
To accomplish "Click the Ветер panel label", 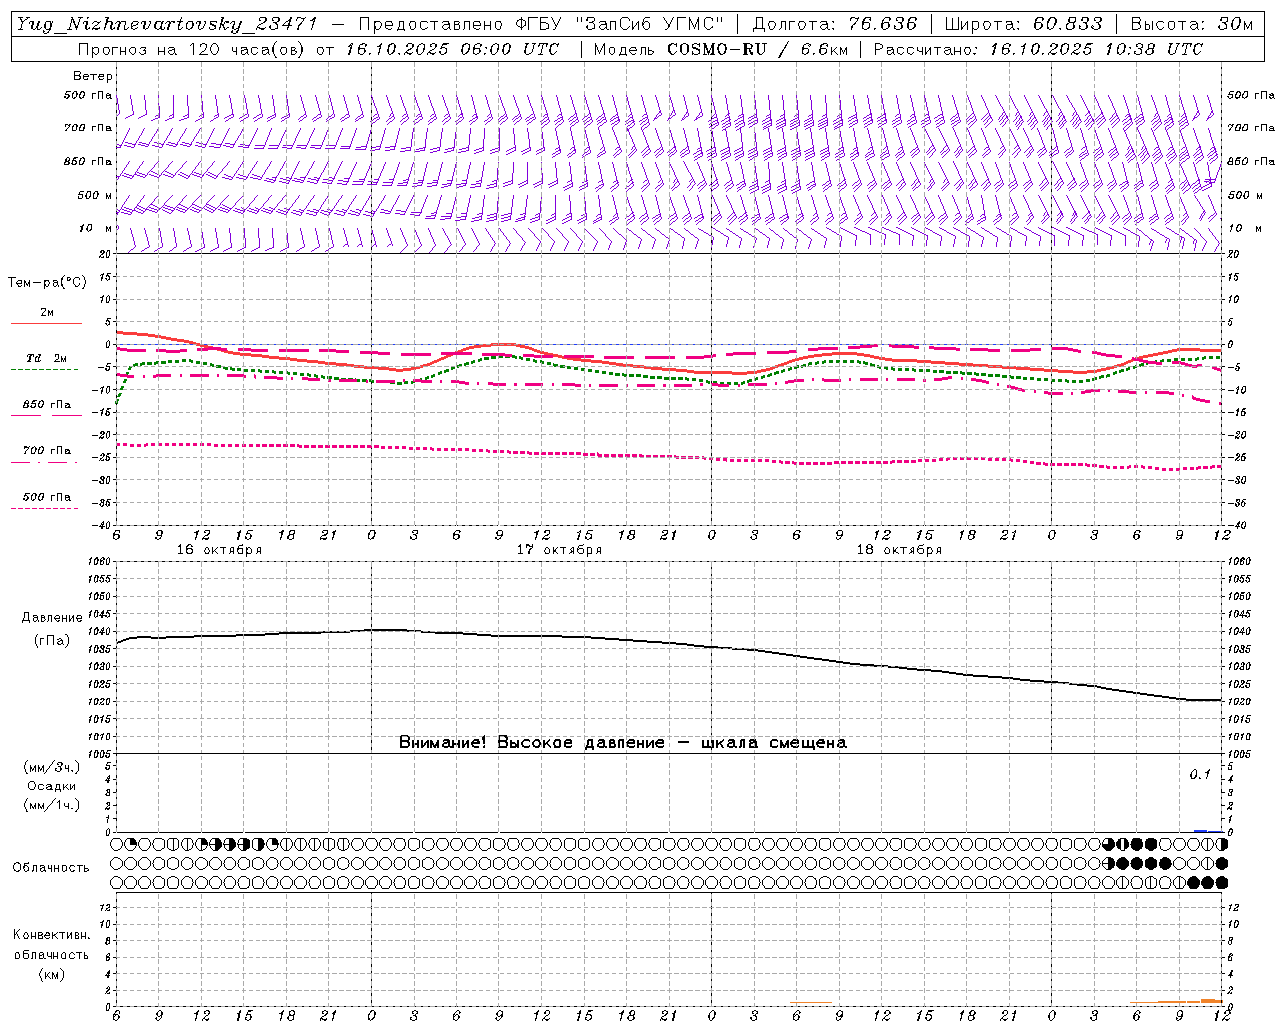I will pyautogui.click(x=93, y=76).
